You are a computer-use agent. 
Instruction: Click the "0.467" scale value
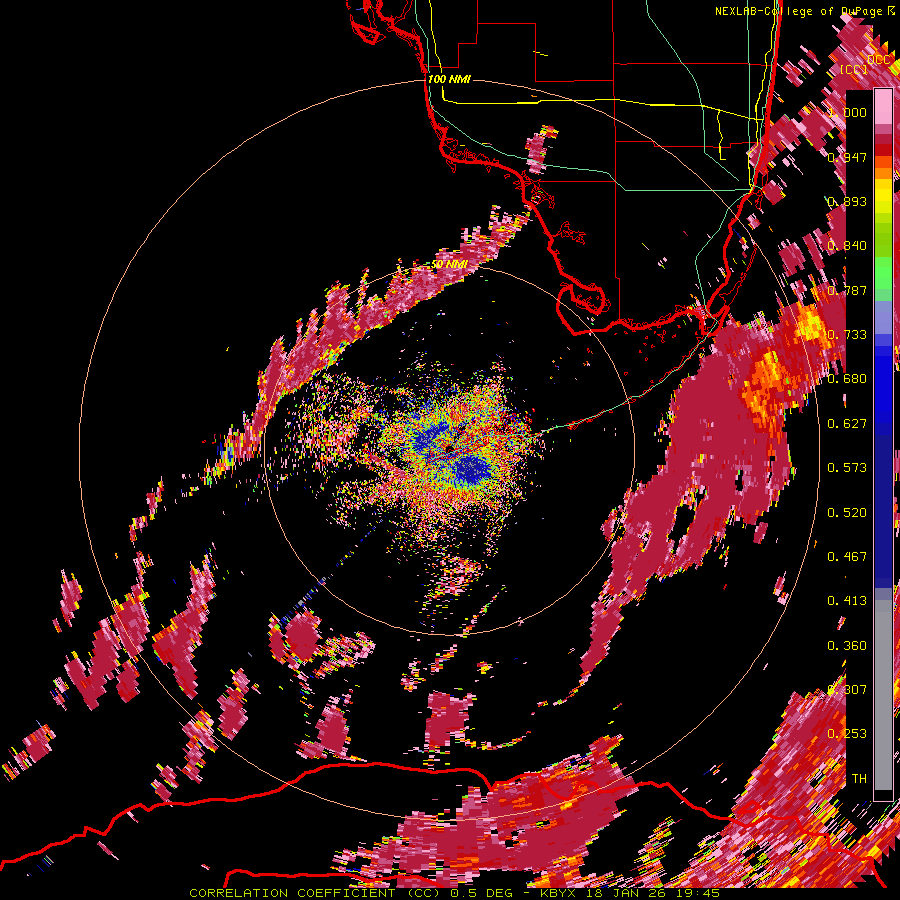pyautogui.click(x=847, y=557)
